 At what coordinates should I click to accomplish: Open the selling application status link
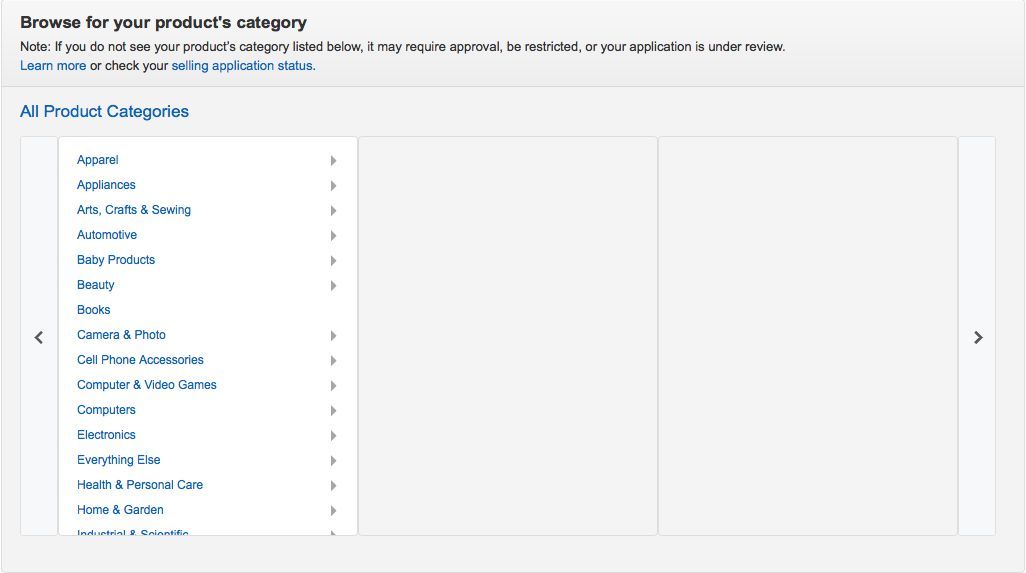click(242, 65)
